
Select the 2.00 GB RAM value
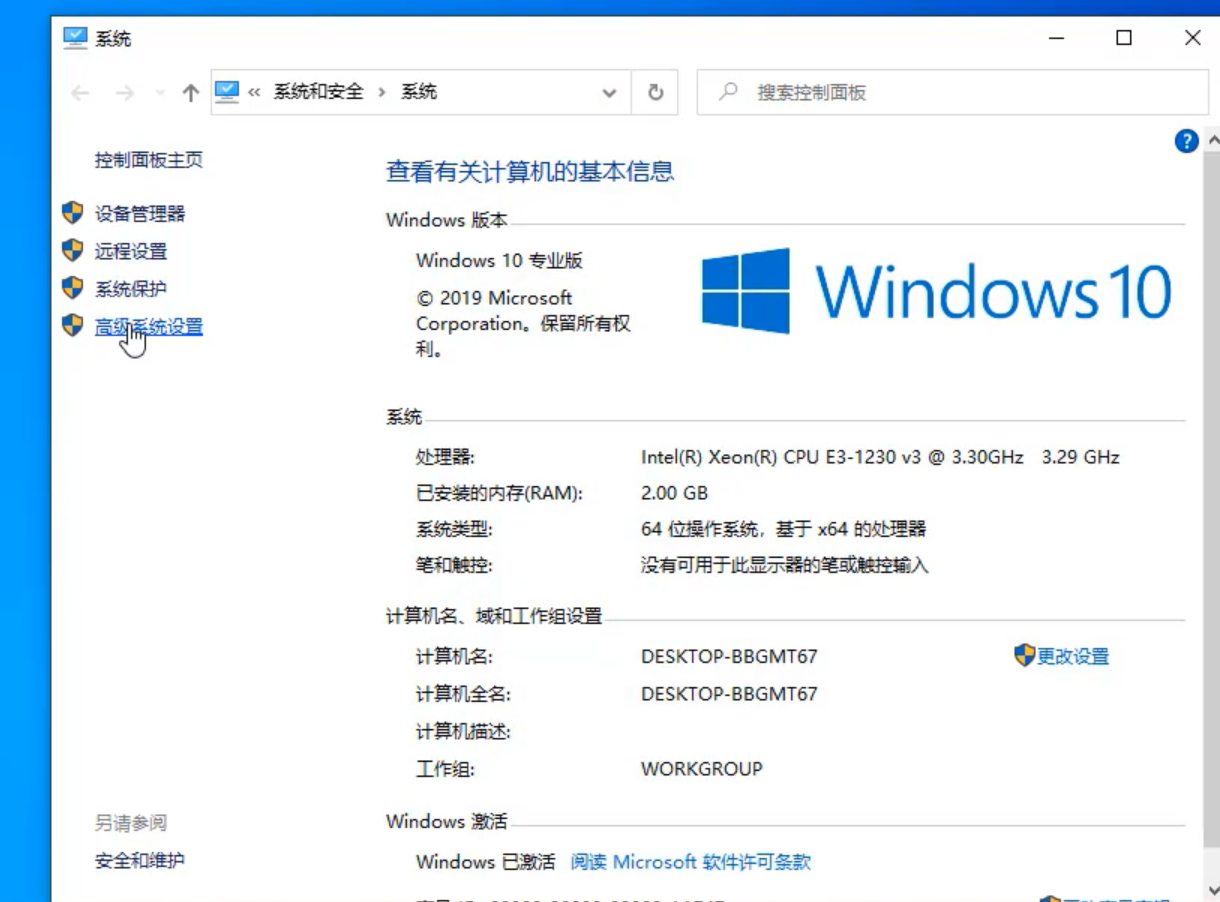(674, 493)
